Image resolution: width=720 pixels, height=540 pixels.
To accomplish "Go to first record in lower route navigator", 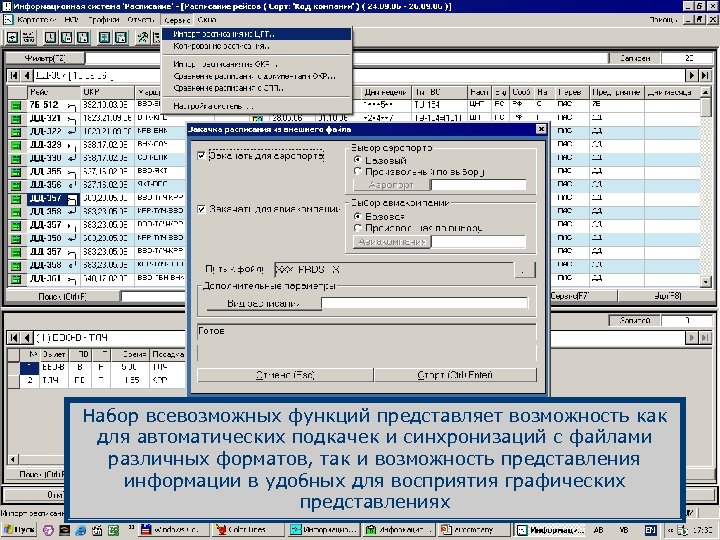I will tap(14, 338).
